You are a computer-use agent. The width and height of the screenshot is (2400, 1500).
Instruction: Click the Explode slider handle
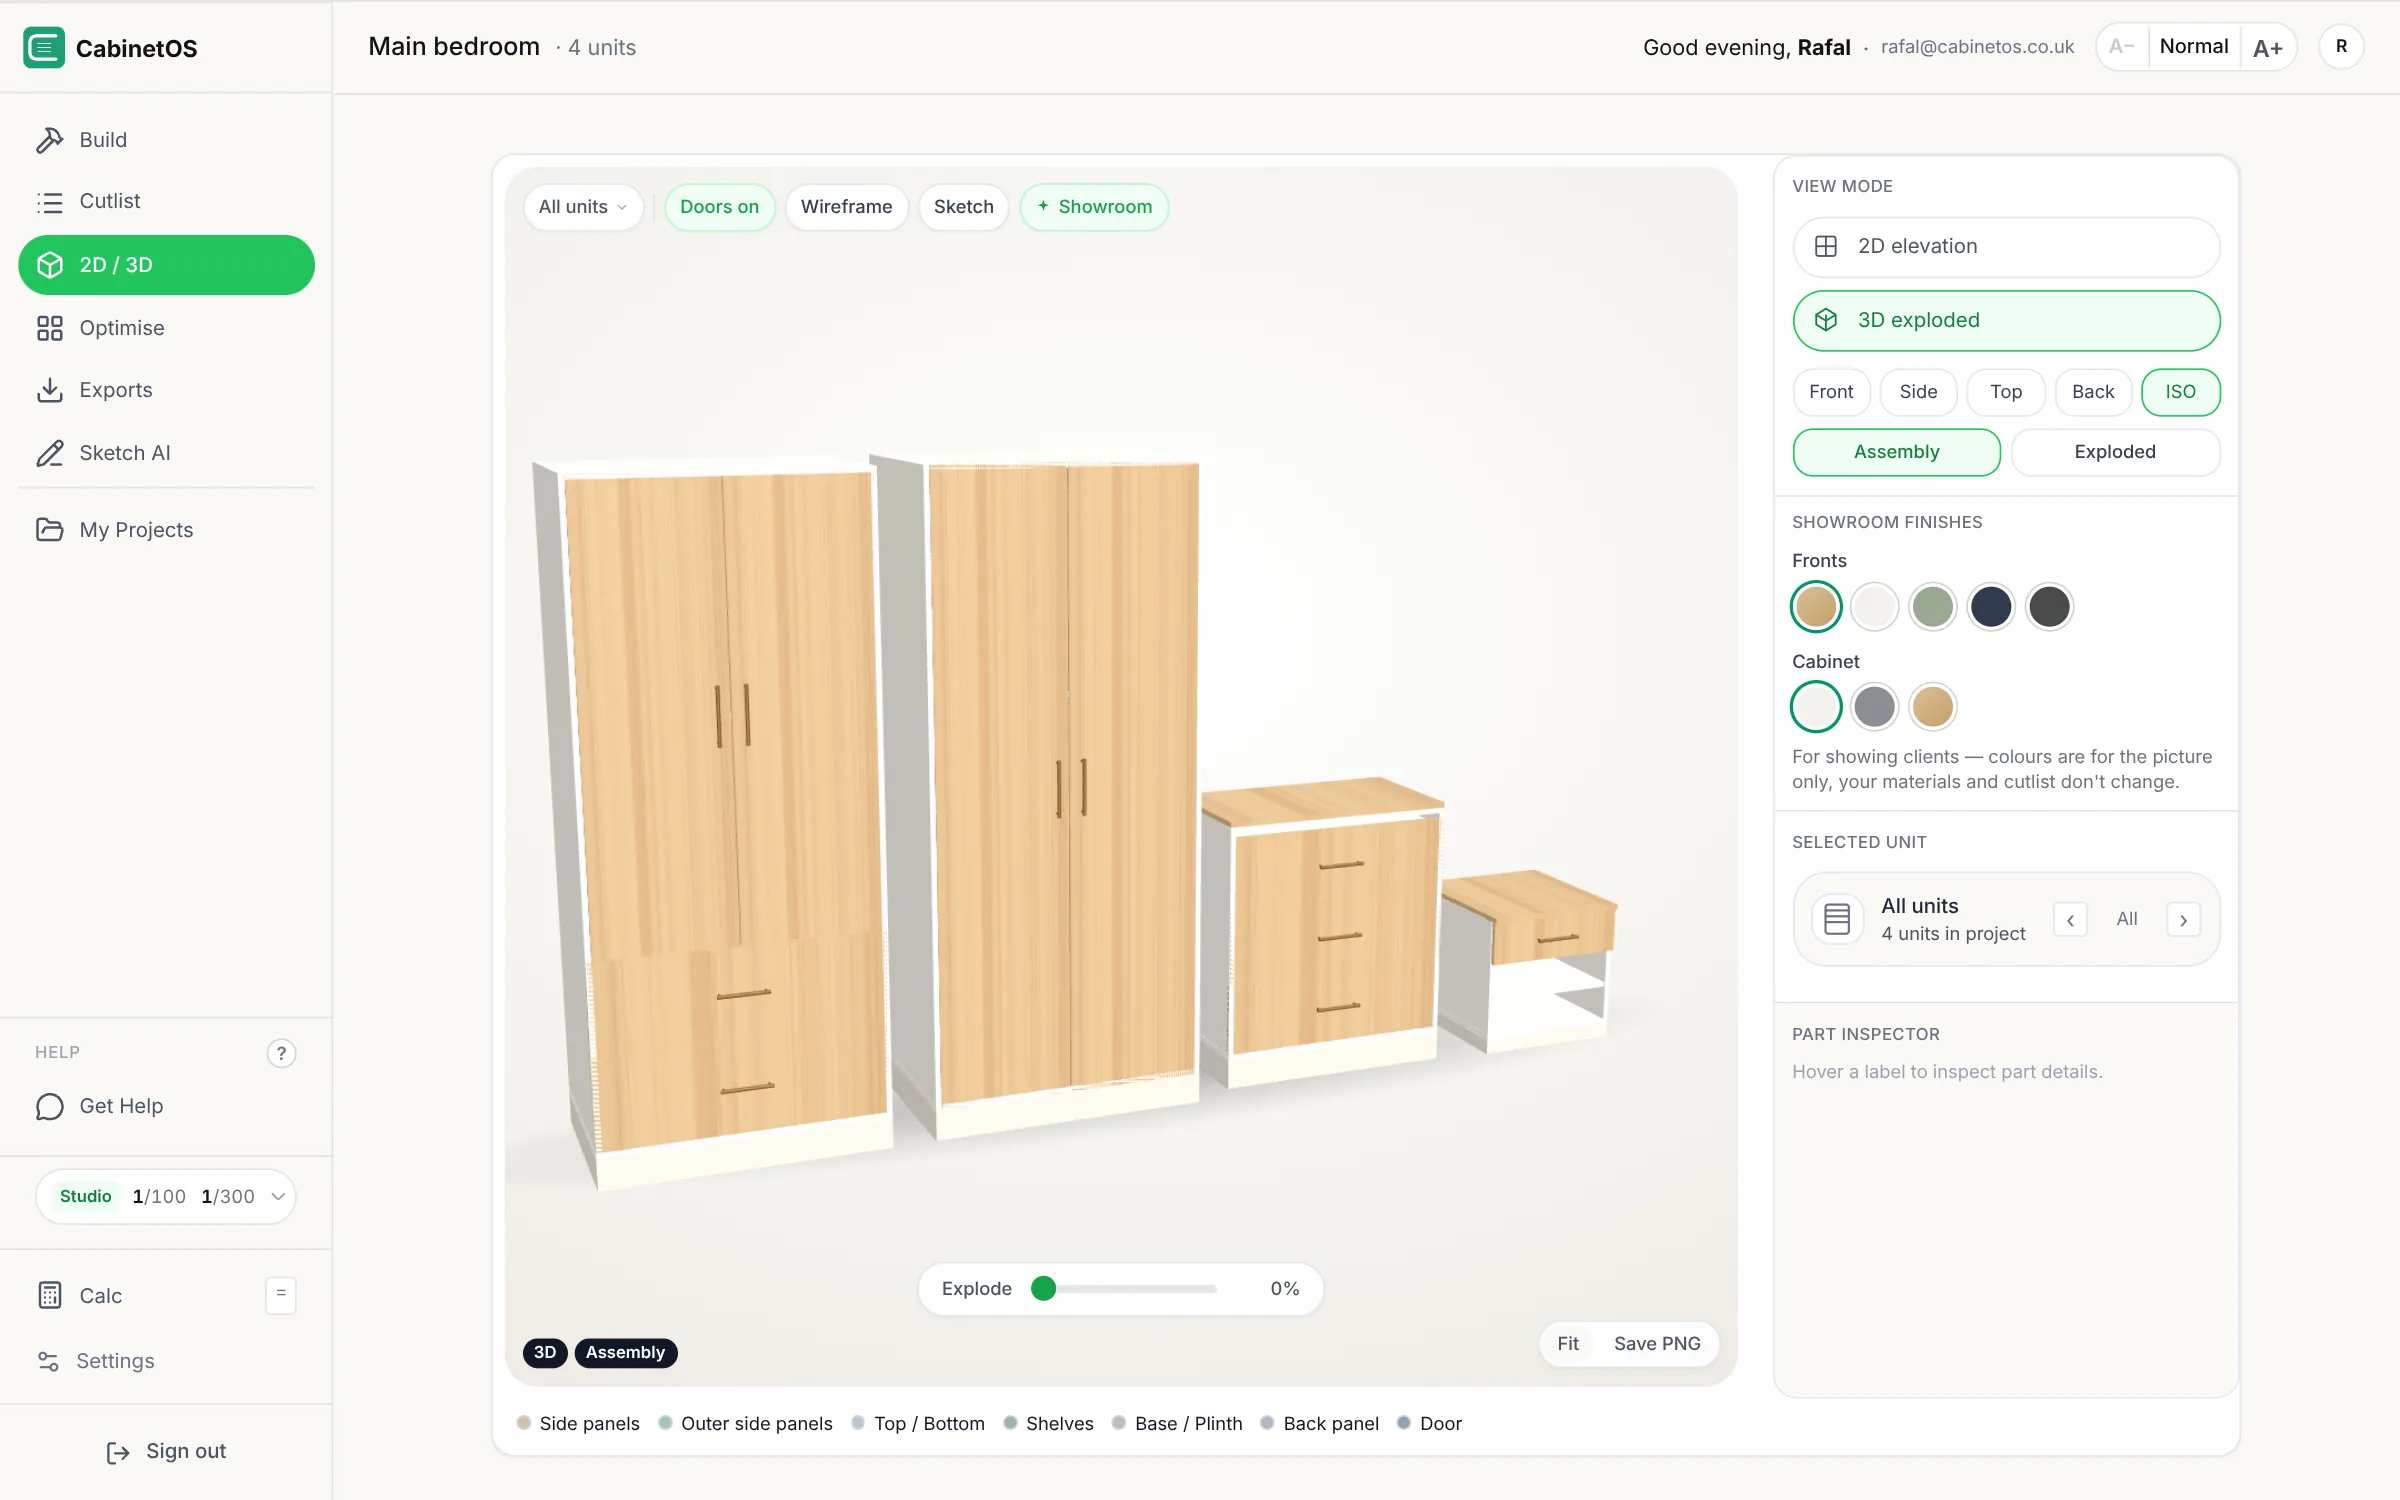pyautogui.click(x=1043, y=1288)
